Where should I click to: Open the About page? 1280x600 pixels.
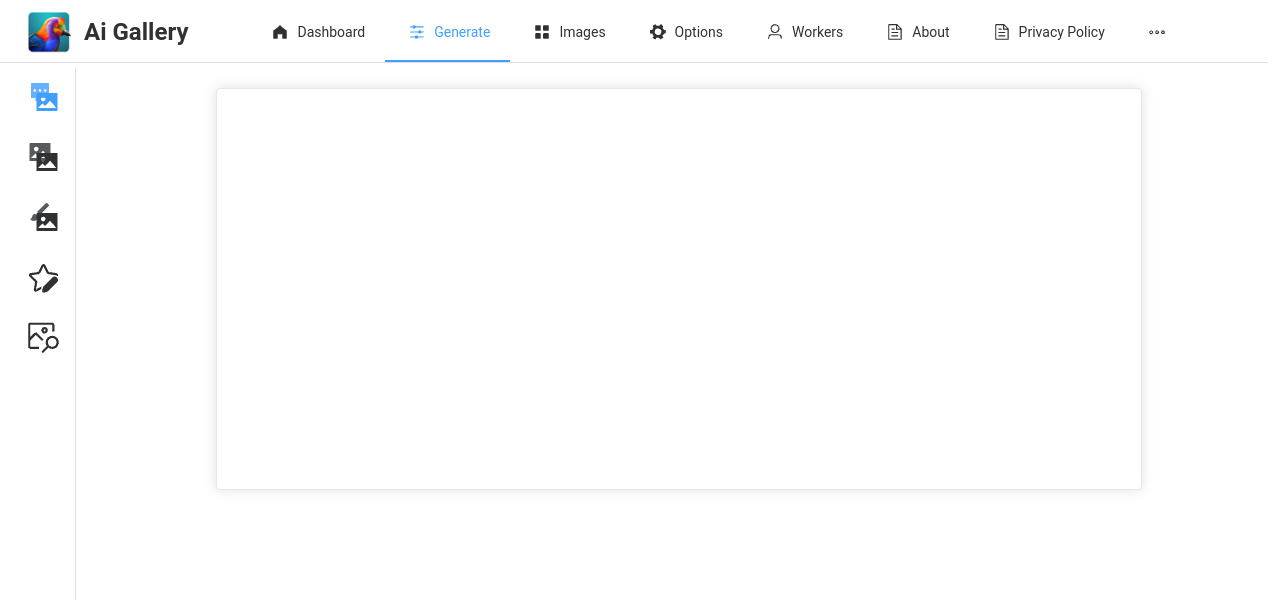[x=930, y=32]
